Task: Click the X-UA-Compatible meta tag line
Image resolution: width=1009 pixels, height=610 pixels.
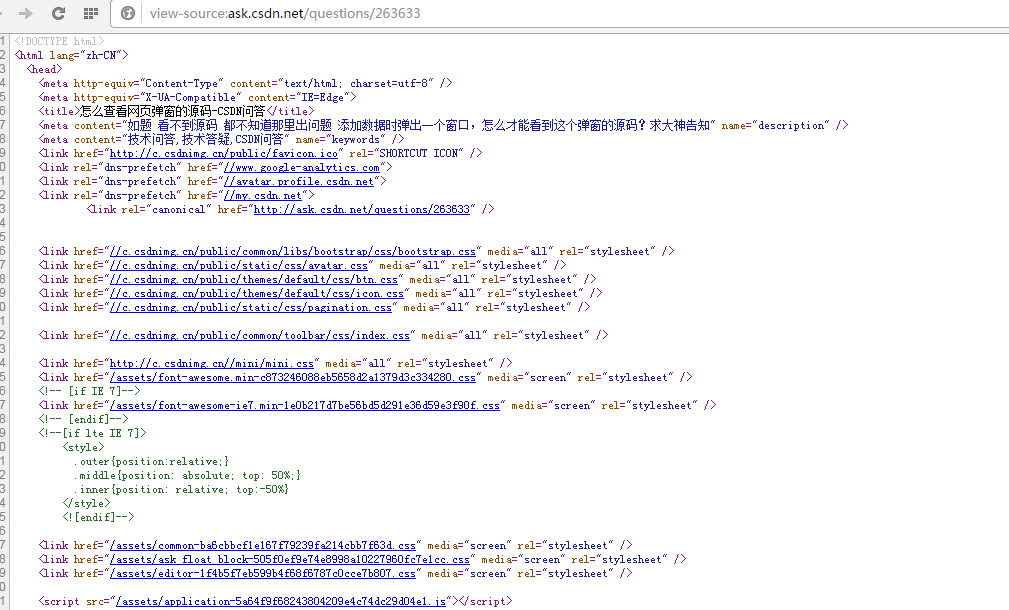Action: [197, 97]
